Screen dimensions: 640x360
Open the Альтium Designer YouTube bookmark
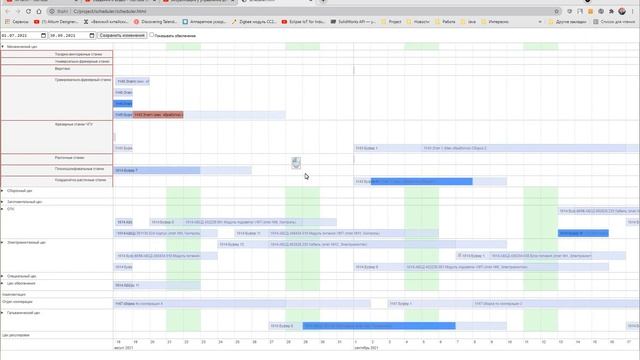(56, 22)
